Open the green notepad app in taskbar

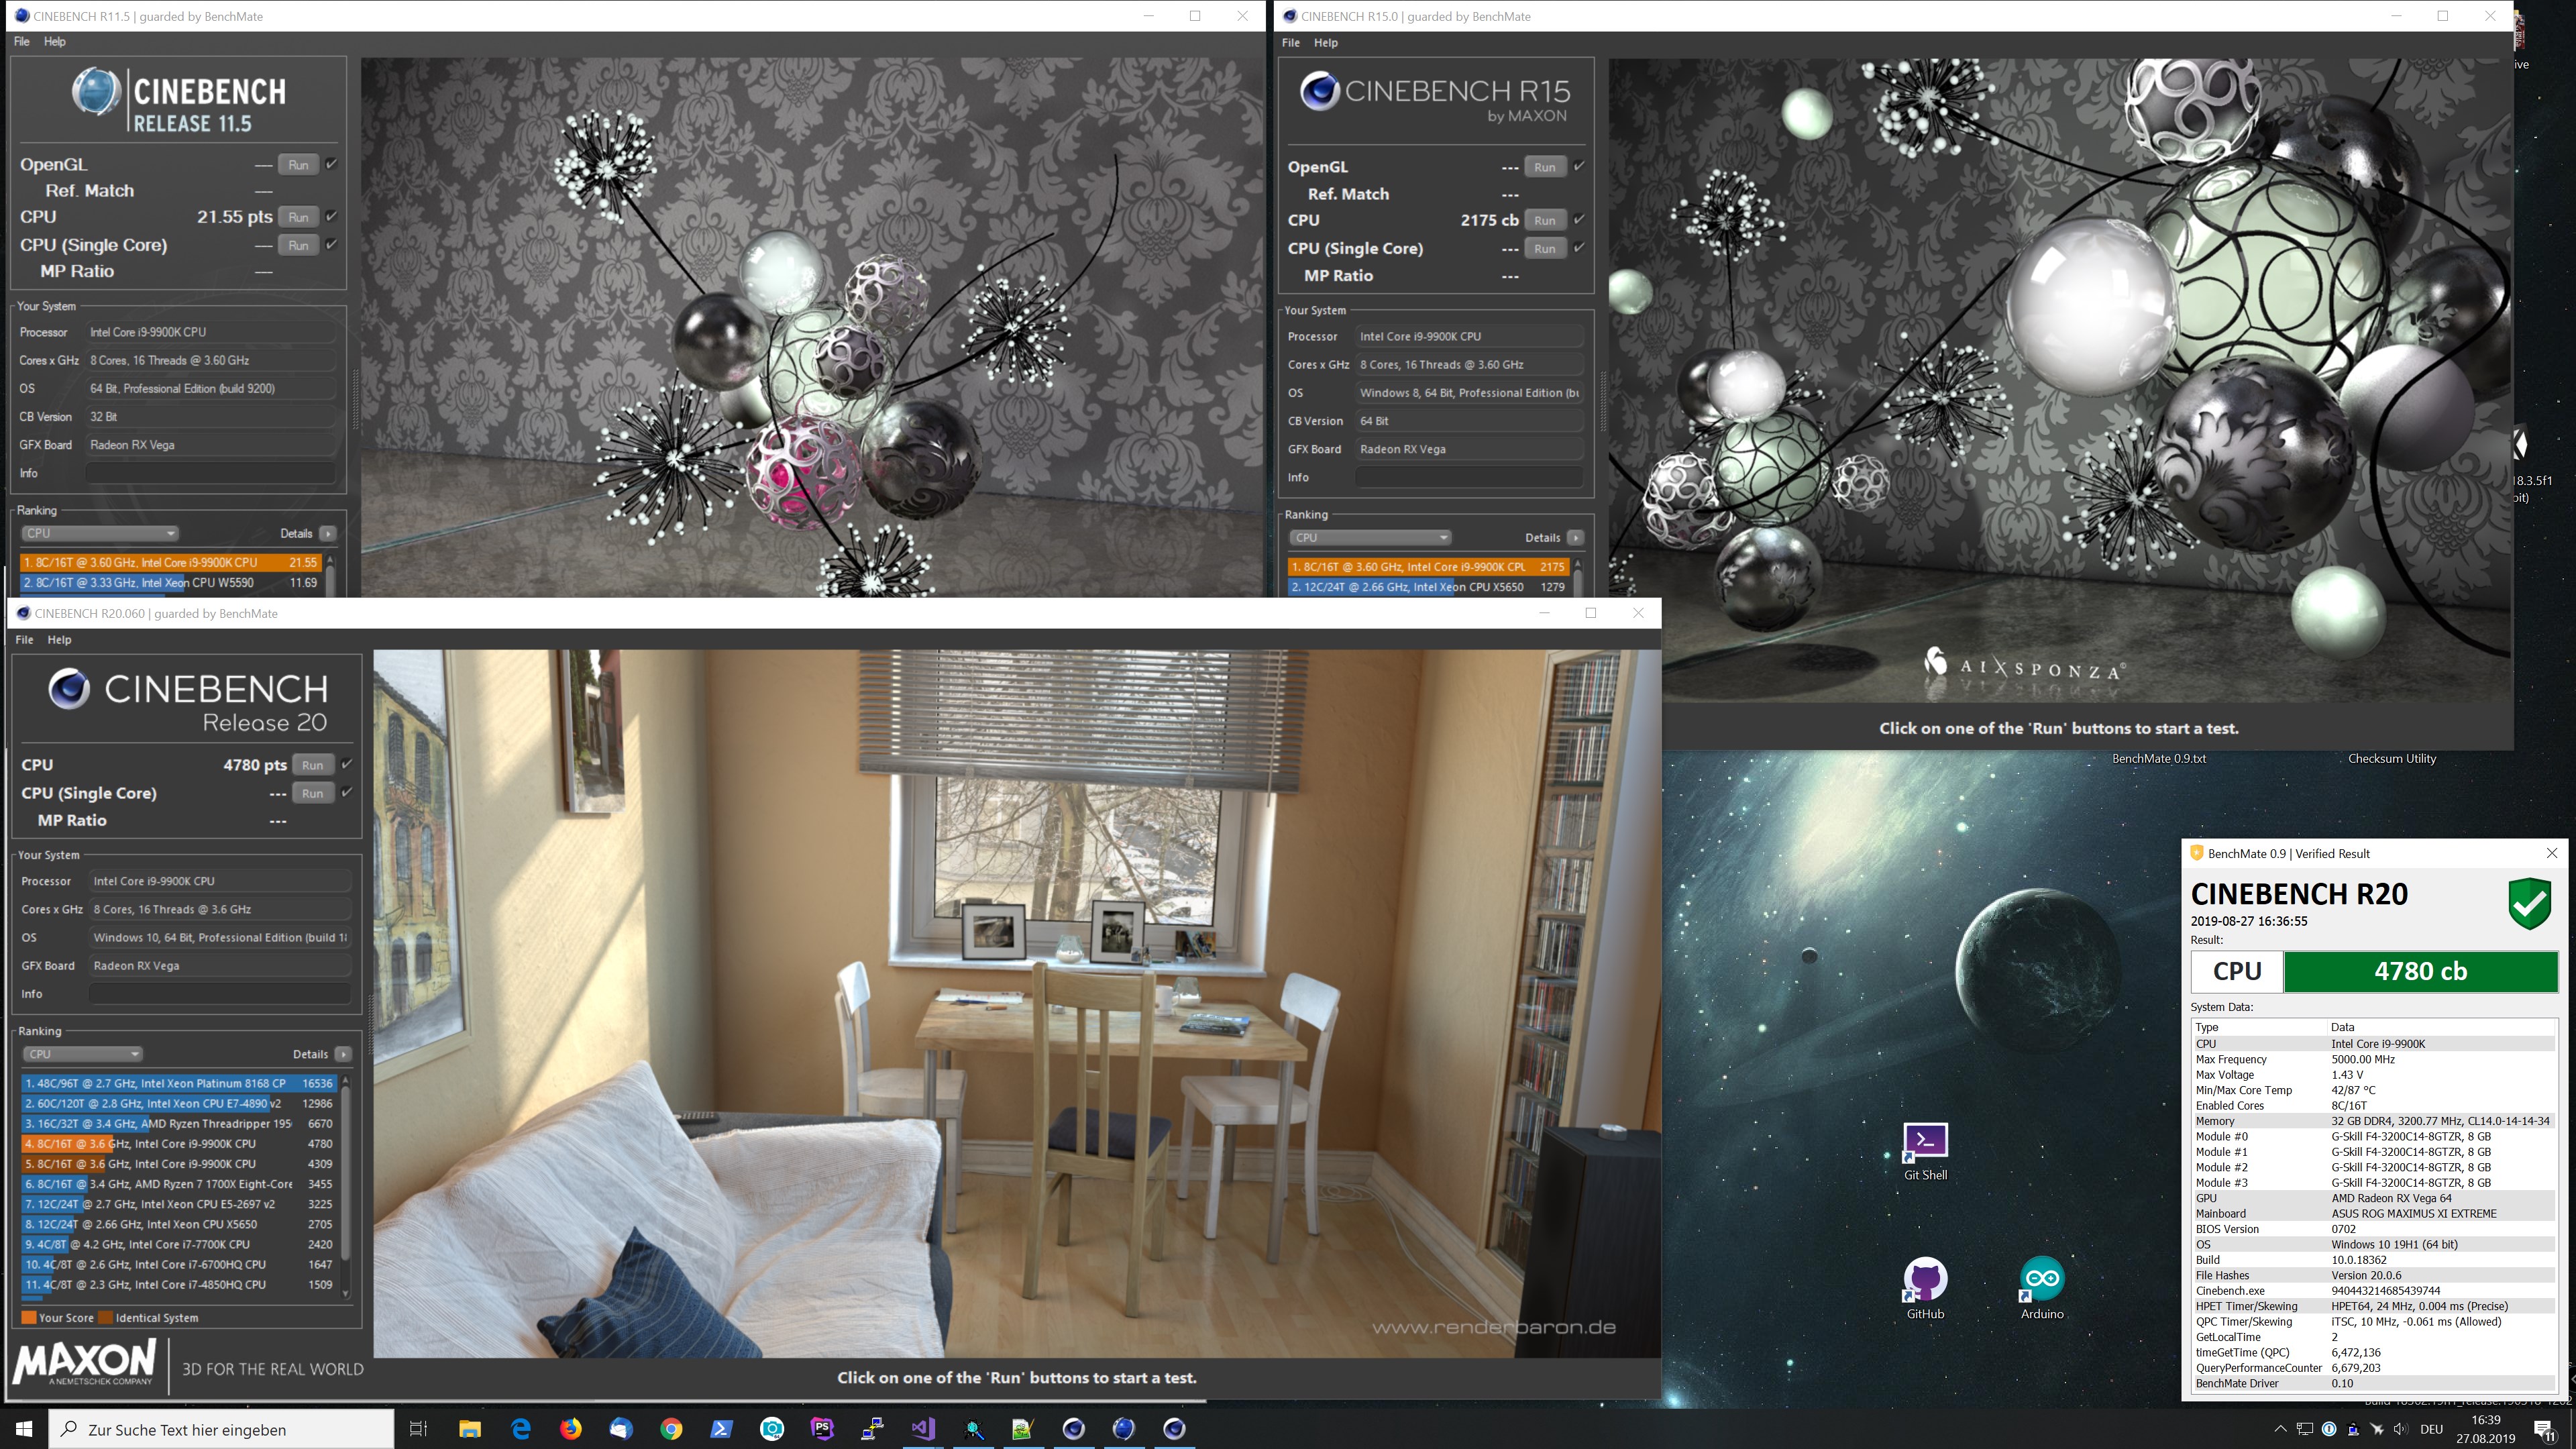tap(1023, 1429)
